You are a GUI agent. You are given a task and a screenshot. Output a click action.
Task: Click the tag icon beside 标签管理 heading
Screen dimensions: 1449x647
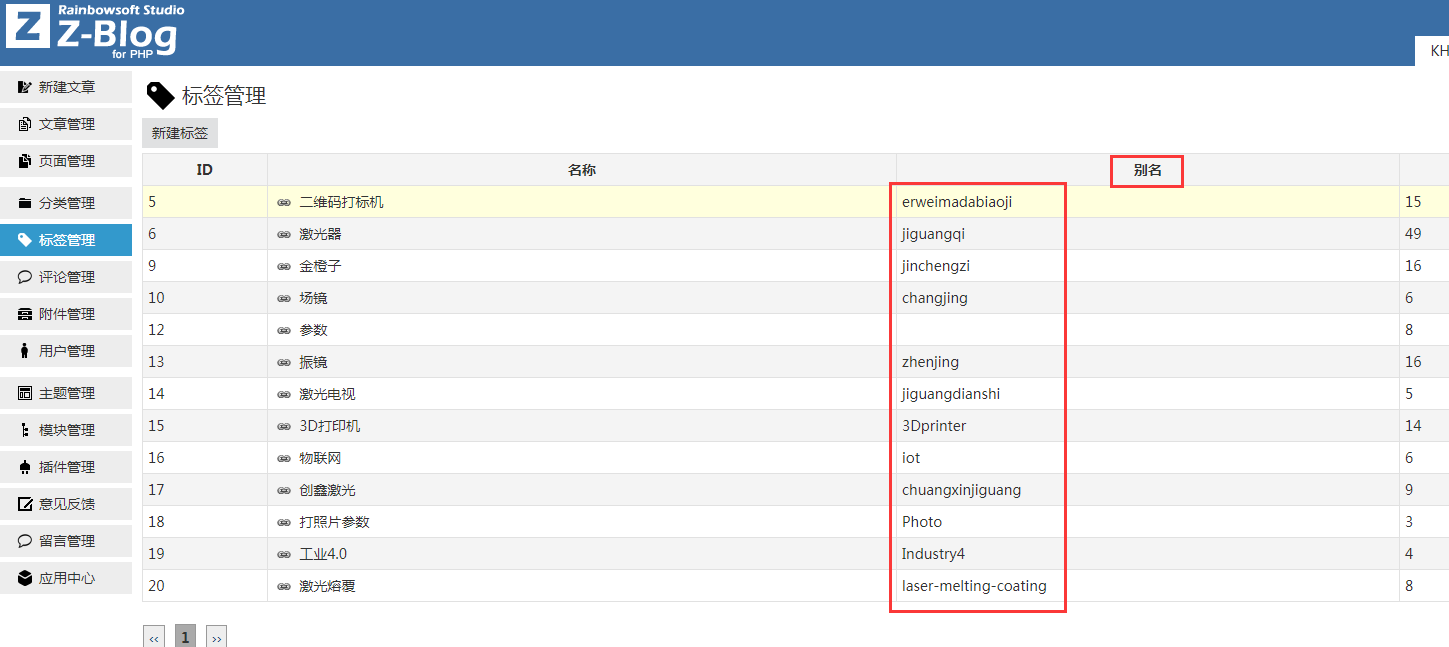pos(160,96)
